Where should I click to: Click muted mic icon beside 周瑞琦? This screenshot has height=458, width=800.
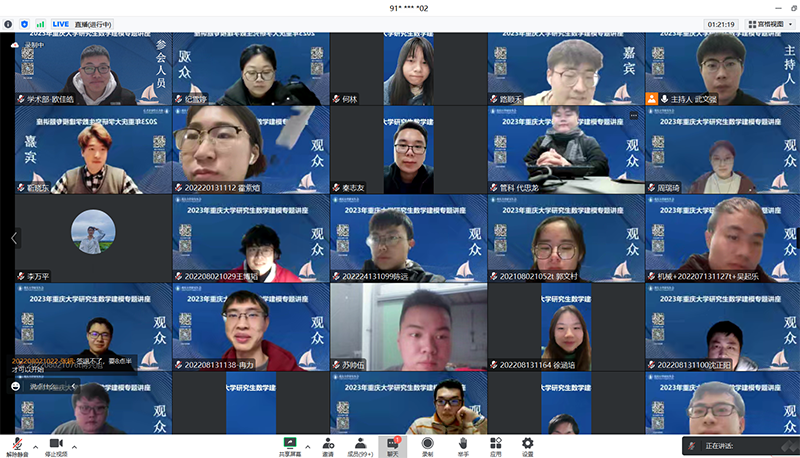click(x=652, y=188)
